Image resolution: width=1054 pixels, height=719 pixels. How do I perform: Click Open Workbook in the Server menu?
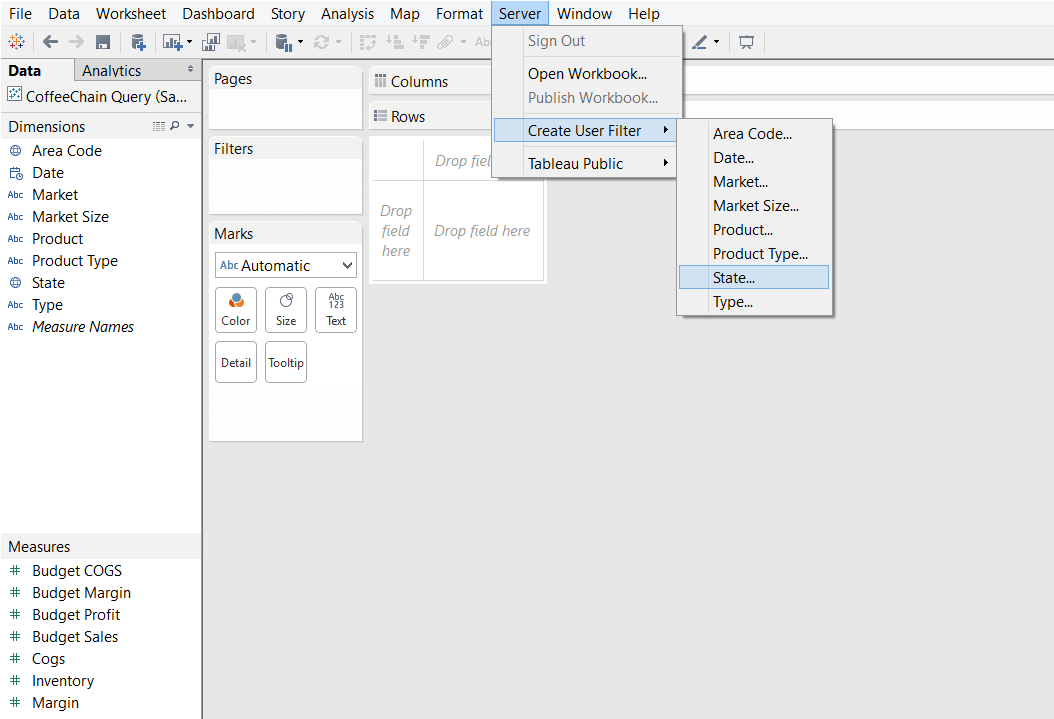(x=587, y=74)
